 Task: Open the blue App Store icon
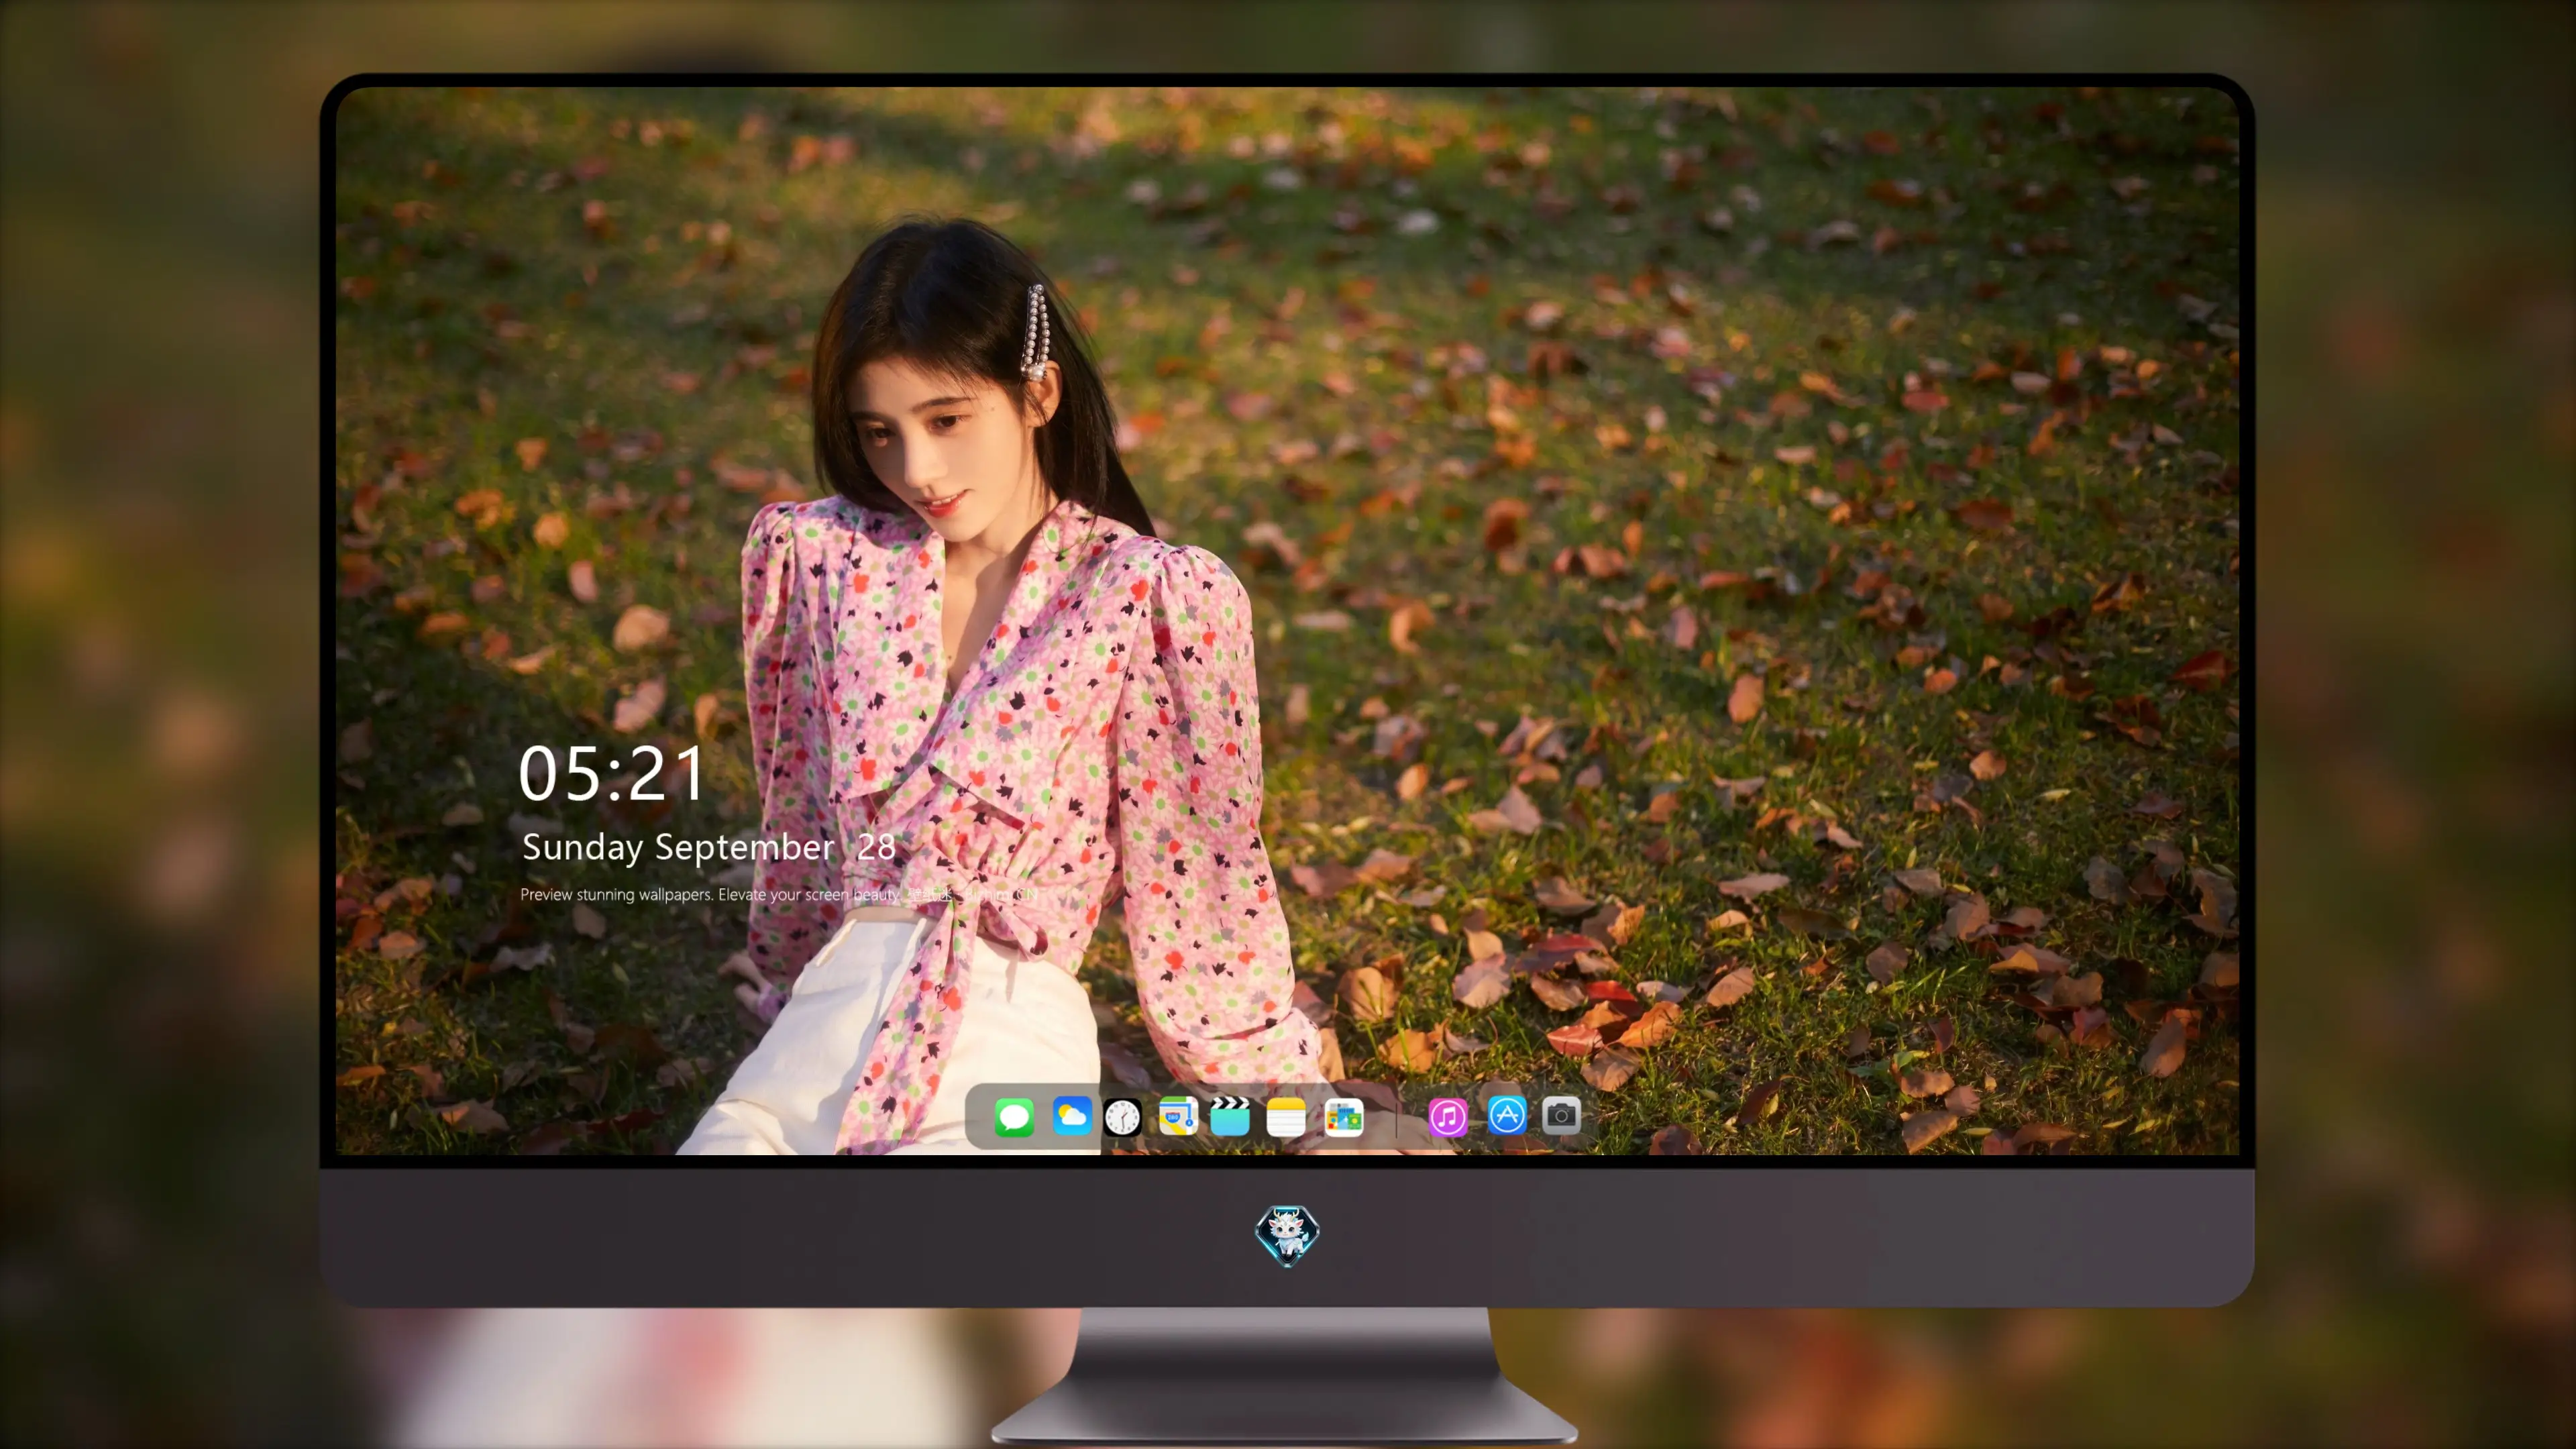click(x=1506, y=1115)
